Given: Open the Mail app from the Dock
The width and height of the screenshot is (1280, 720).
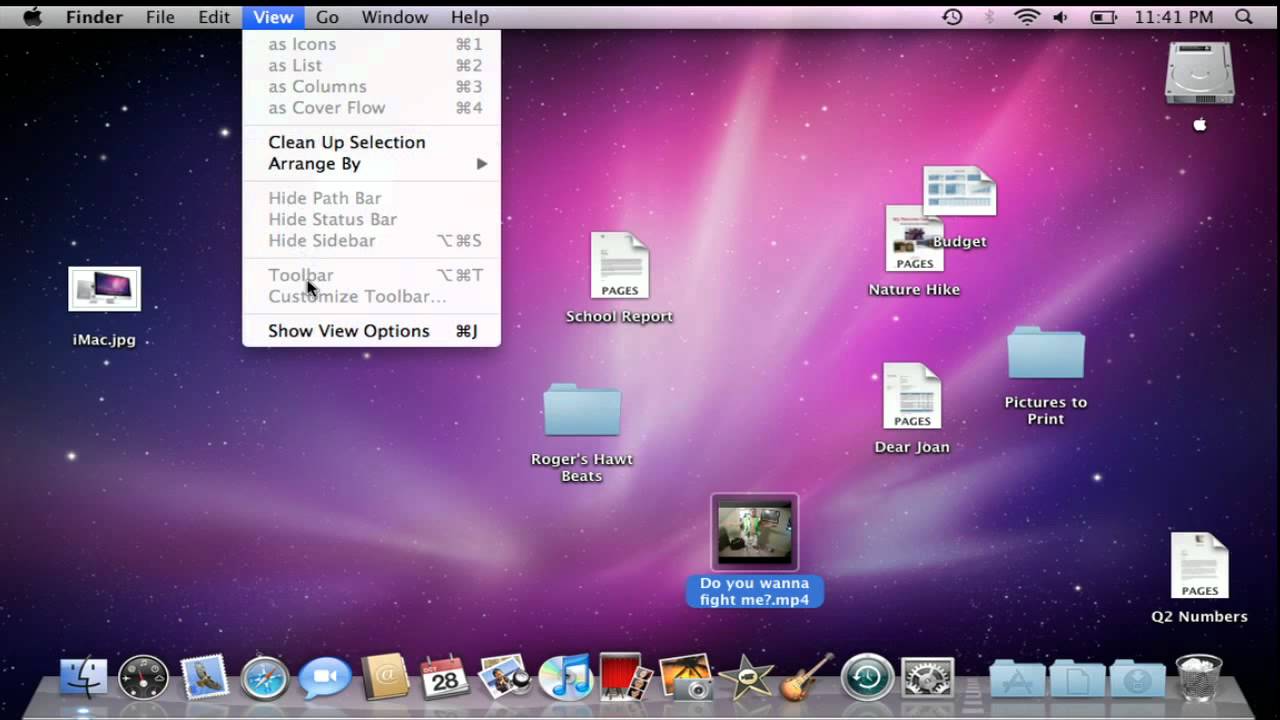Looking at the screenshot, I should pos(204,677).
